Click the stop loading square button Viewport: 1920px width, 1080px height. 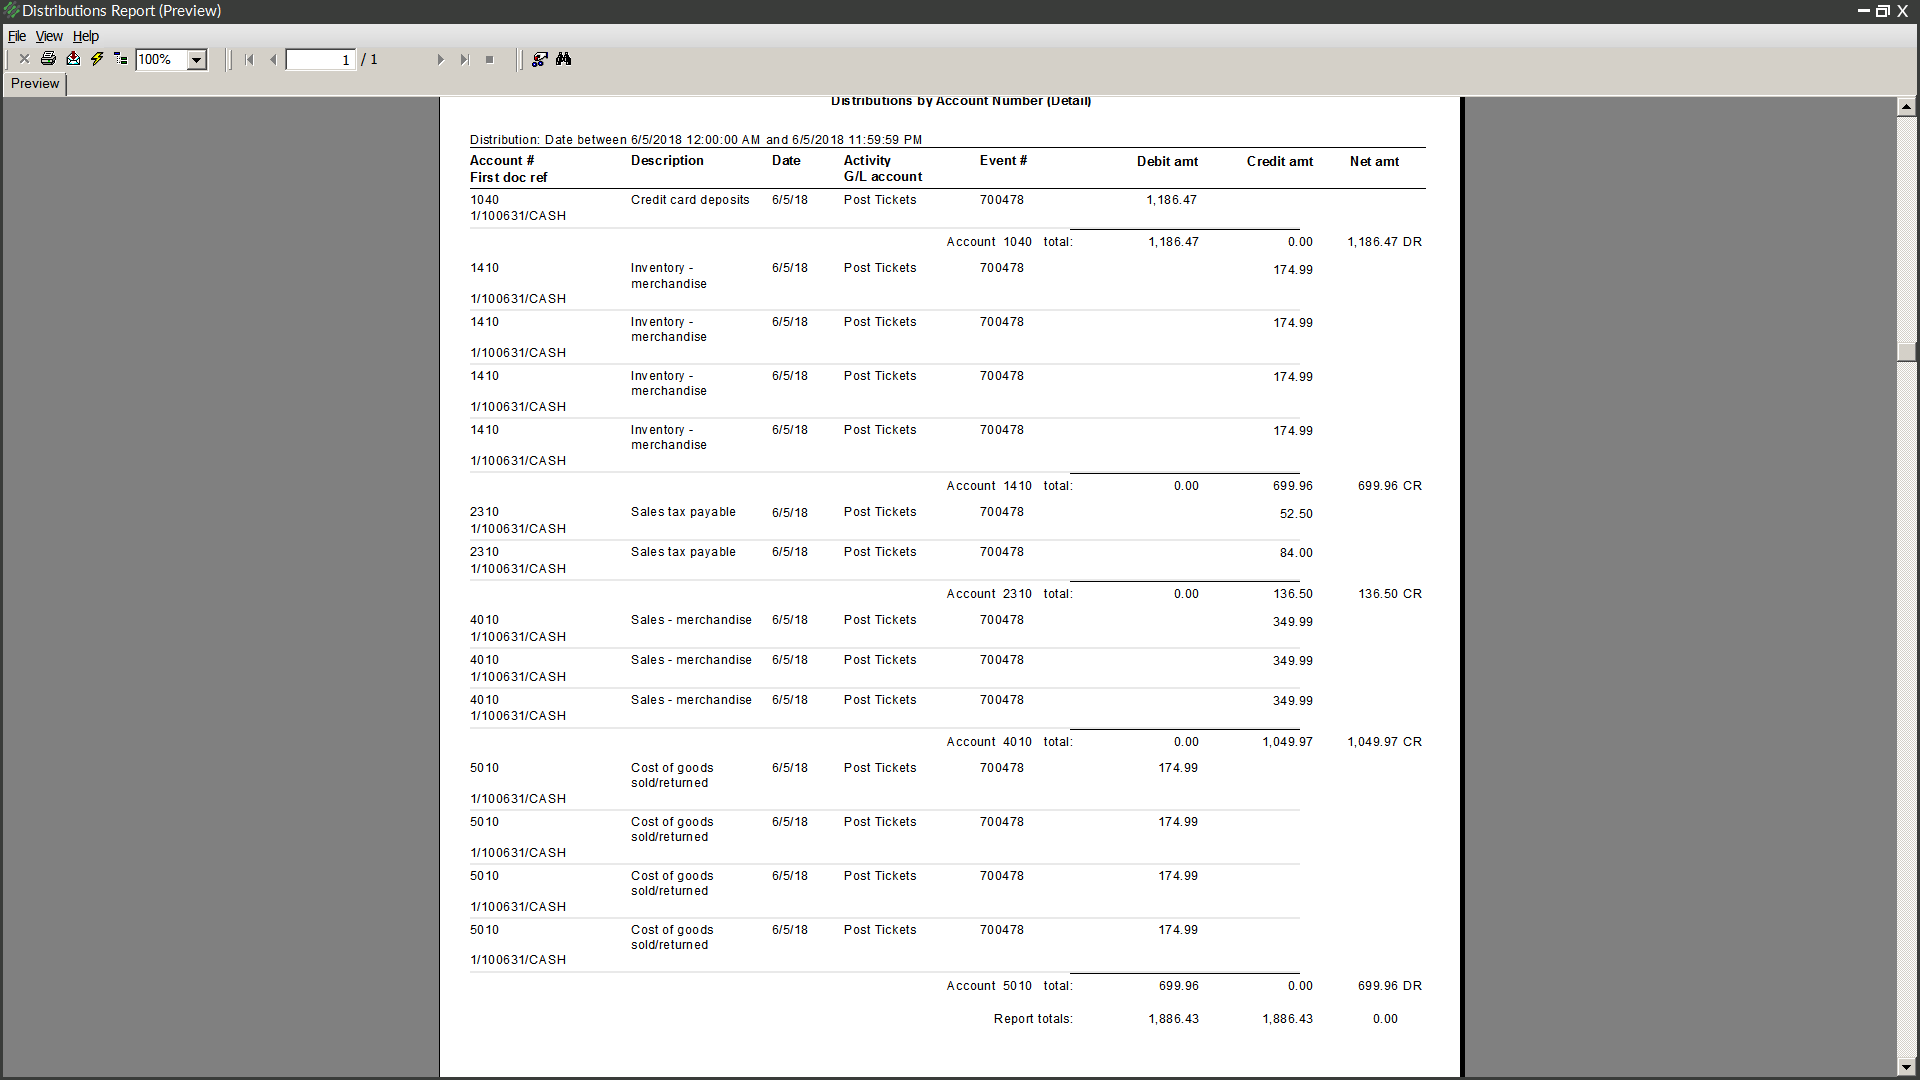click(x=489, y=60)
